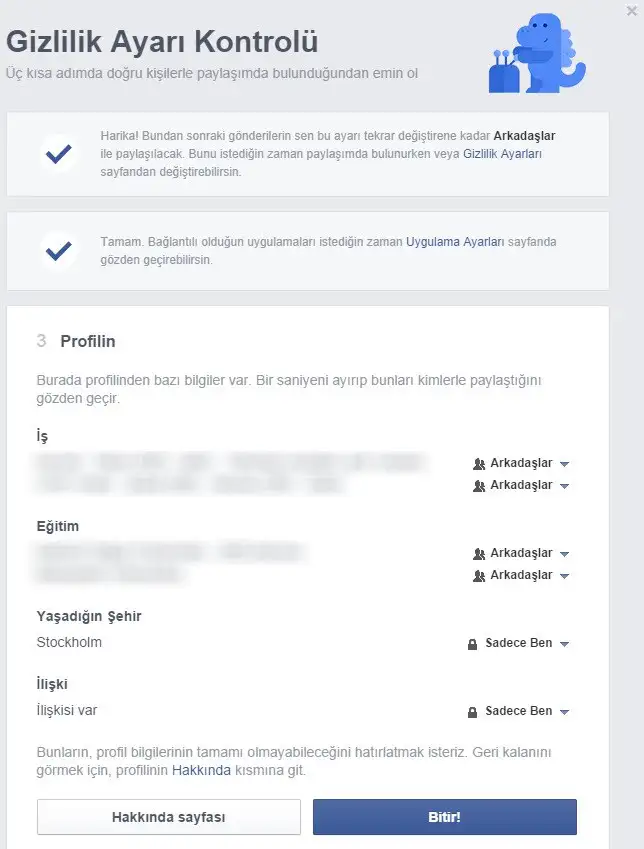Click the checkmark icon beside Arkadaşlar sharing message

[58, 154]
